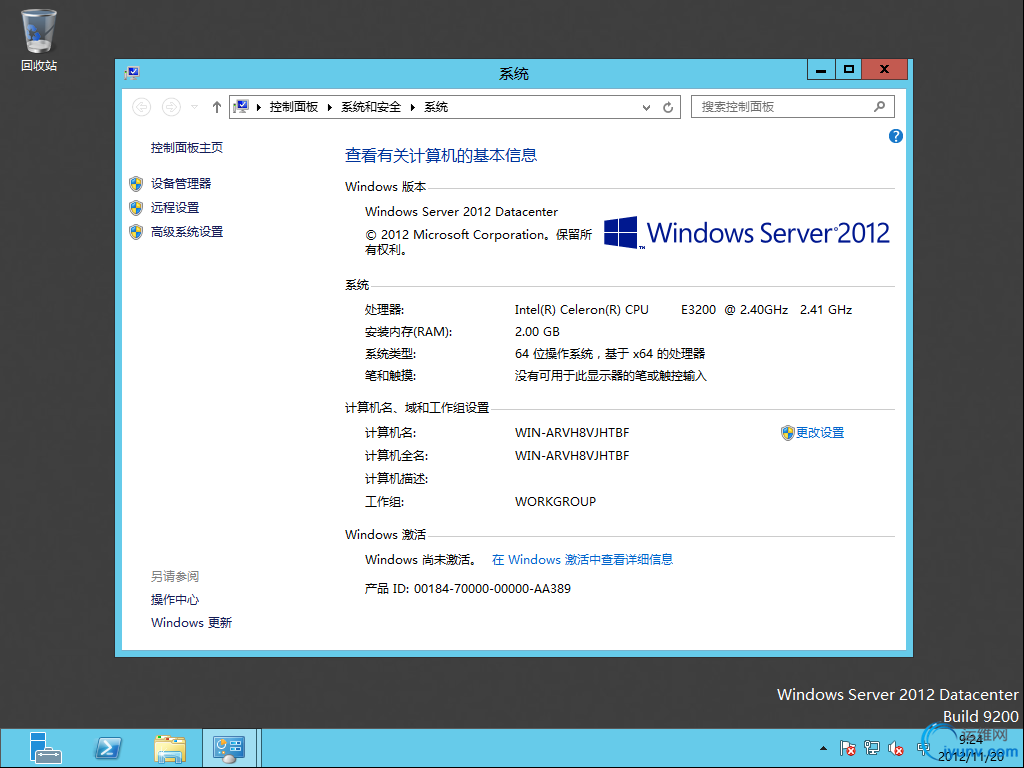Open 操作中心 link

[174, 600]
